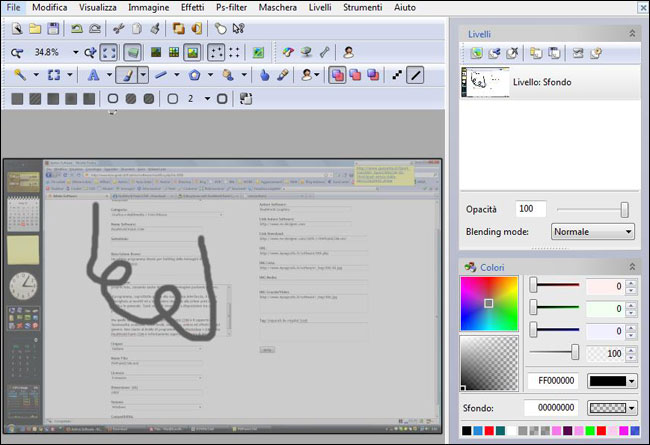Open the foreground black color button
Viewport: 650px width, 445px height.
click(x=612, y=381)
